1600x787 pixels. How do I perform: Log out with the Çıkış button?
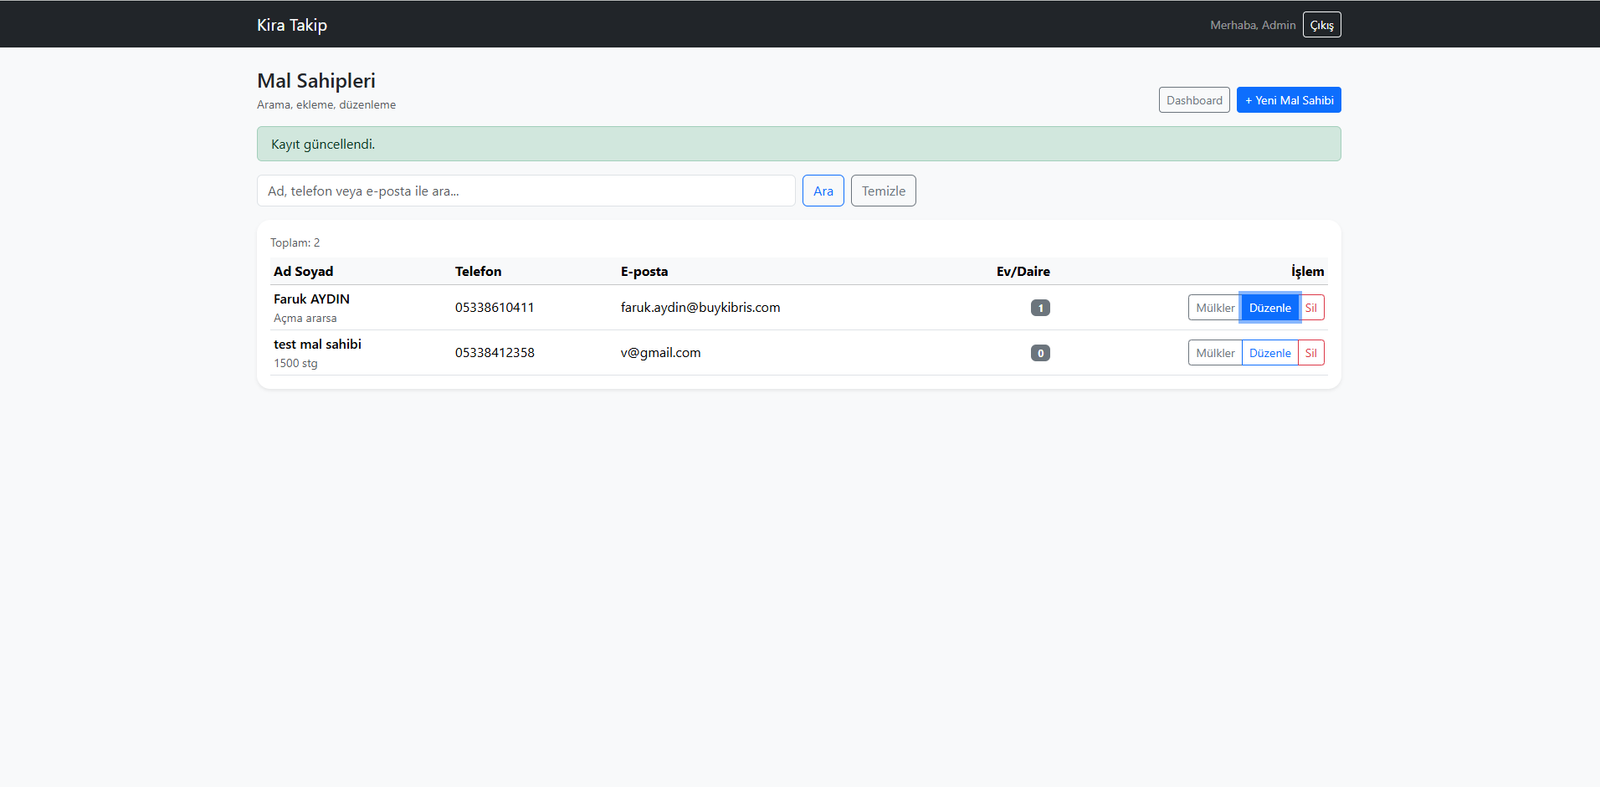[x=1321, y=25]
